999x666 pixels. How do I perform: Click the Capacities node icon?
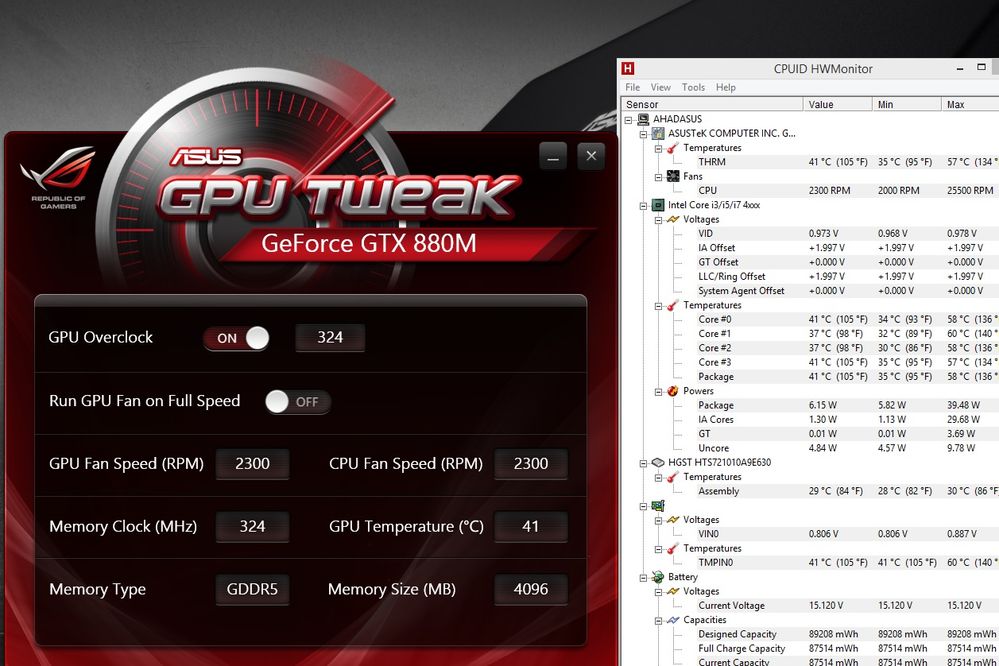pos(673,620)
